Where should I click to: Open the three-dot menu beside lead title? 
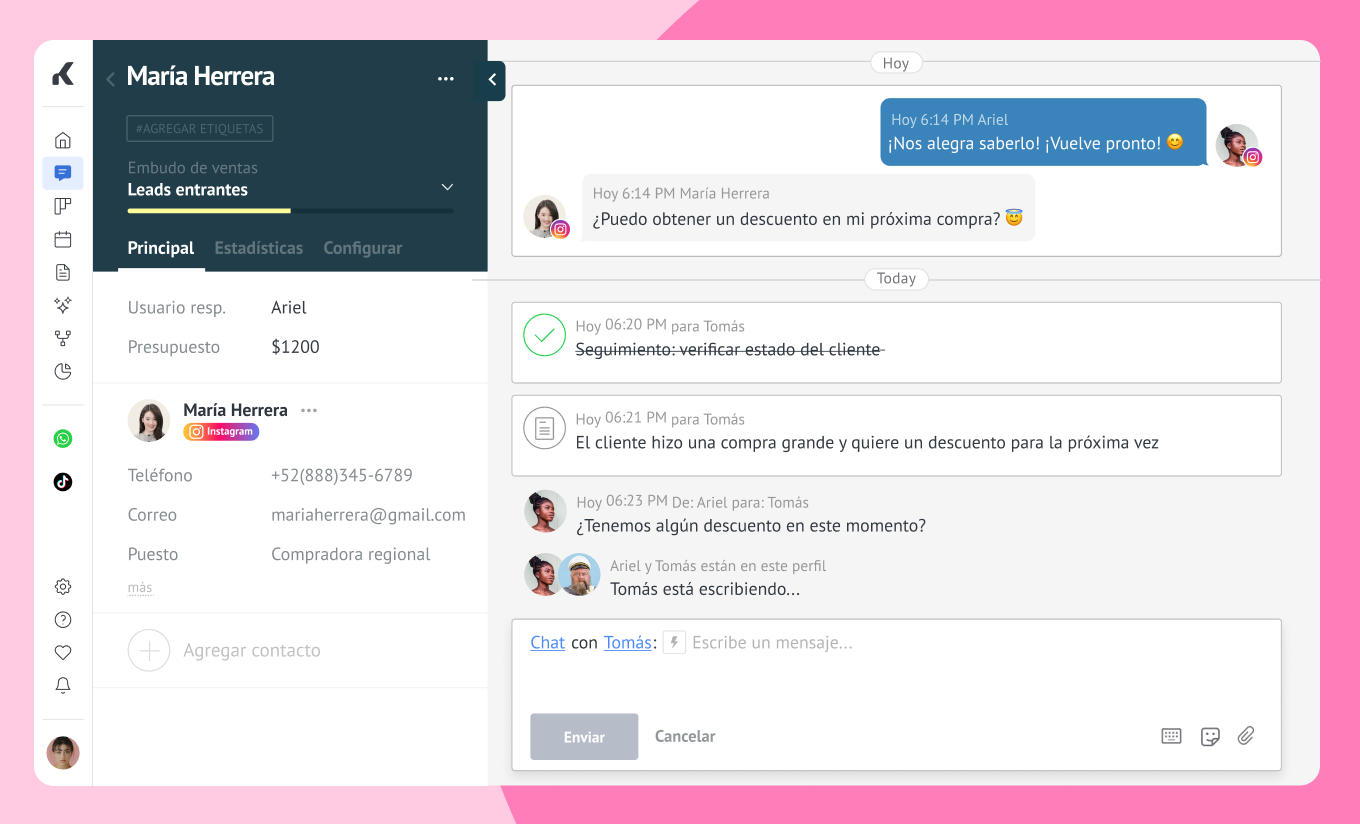(446, 79)
